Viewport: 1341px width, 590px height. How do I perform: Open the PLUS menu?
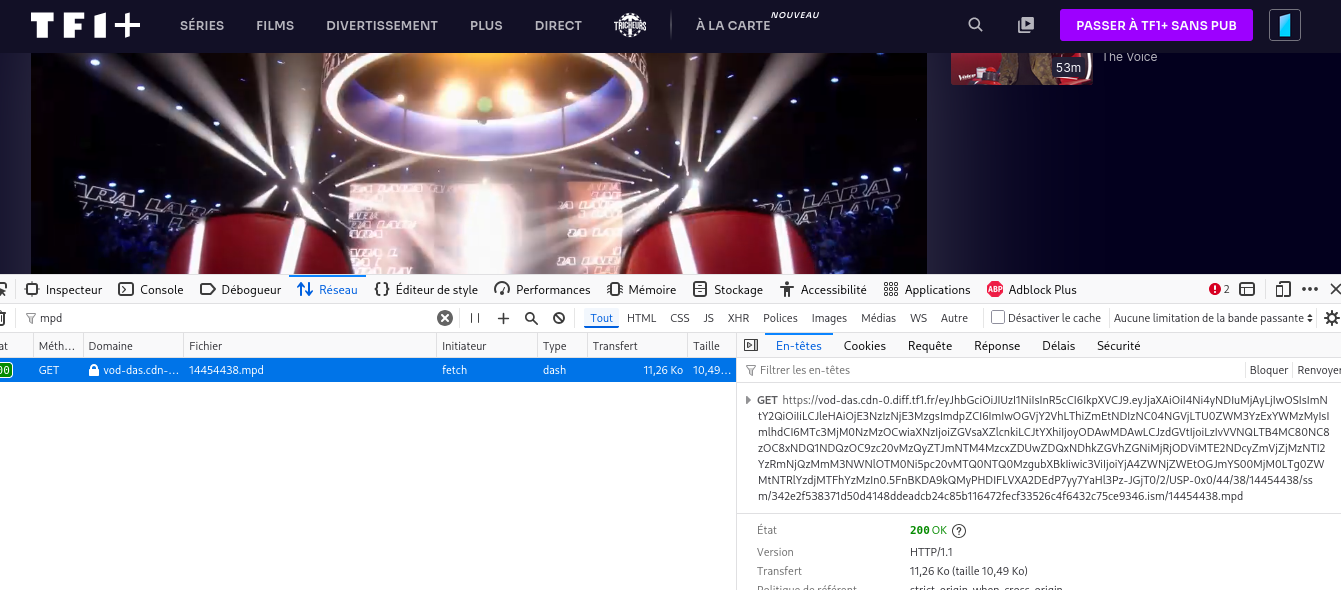[x=486, y=25]
